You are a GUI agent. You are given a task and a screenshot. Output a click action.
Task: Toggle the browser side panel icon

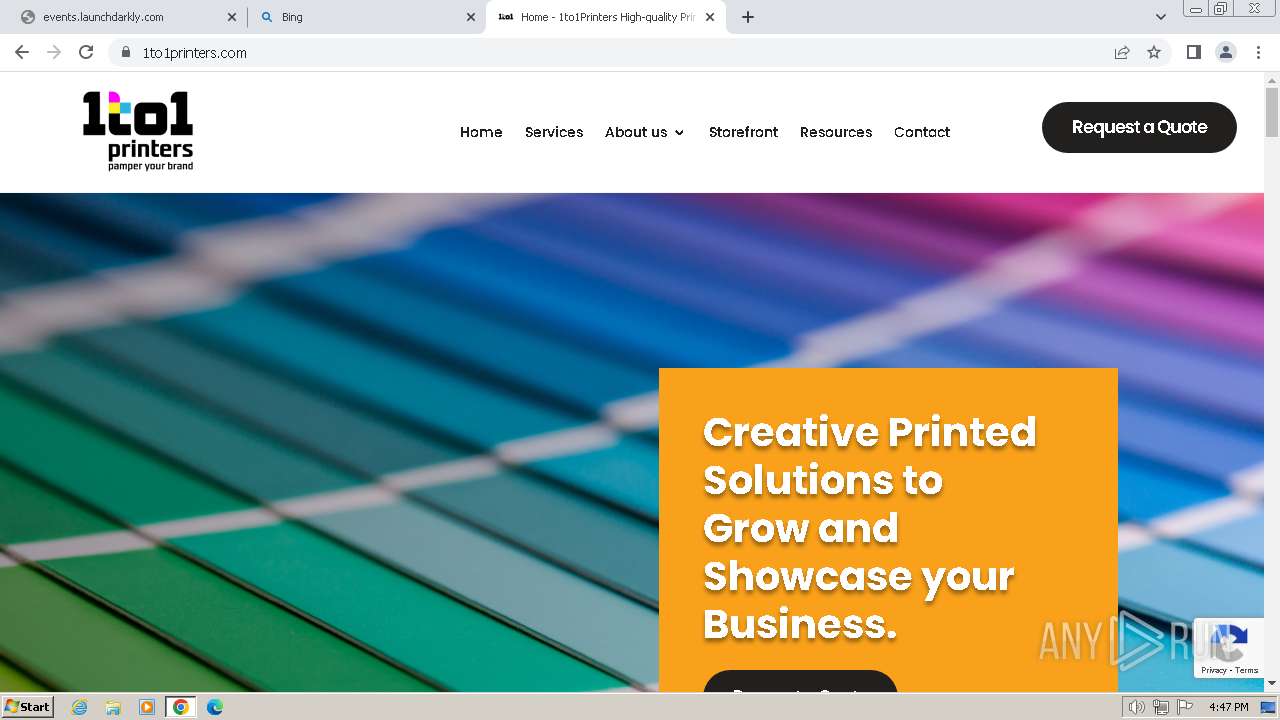pyautogui.click(x=1193, y=52)
